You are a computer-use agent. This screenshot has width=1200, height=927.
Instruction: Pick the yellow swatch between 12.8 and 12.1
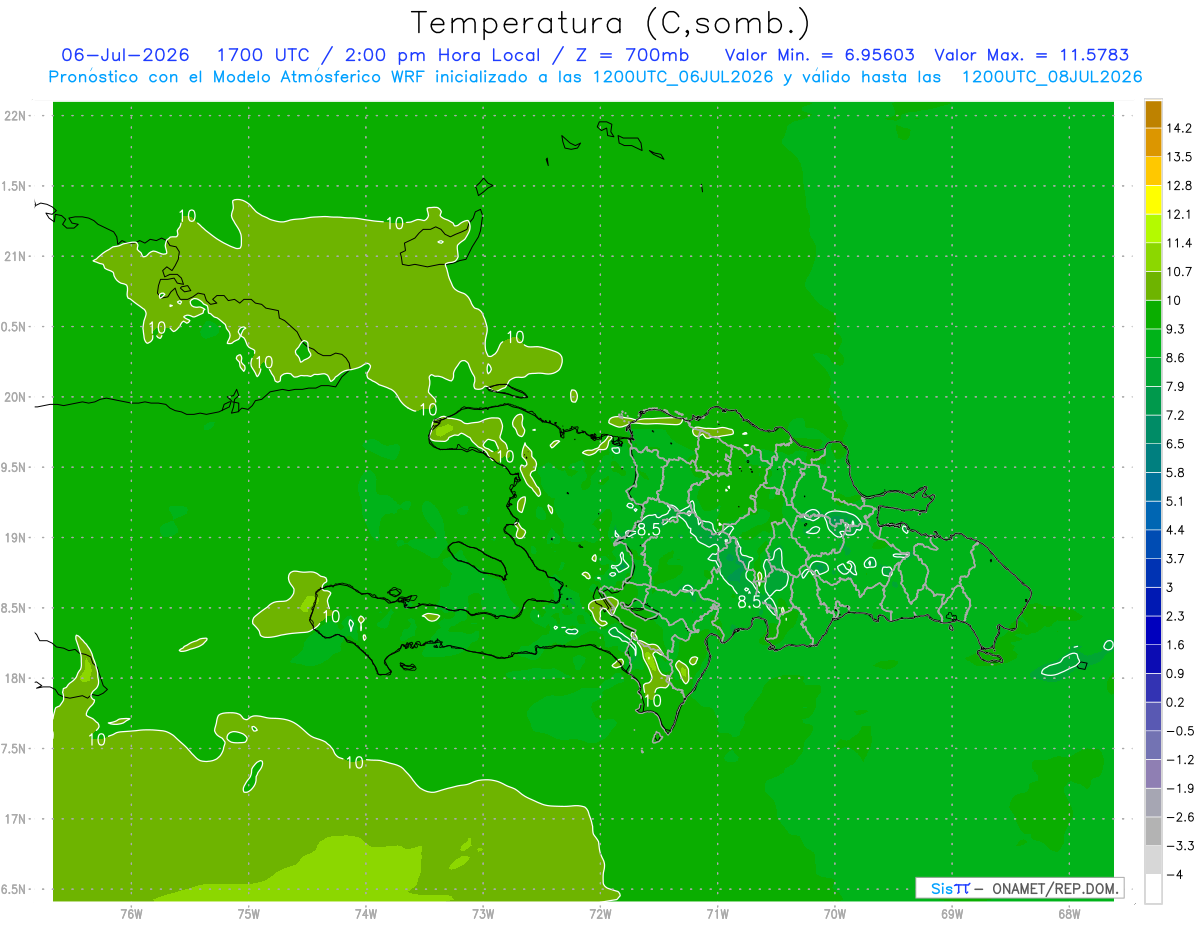[1153, 200]
